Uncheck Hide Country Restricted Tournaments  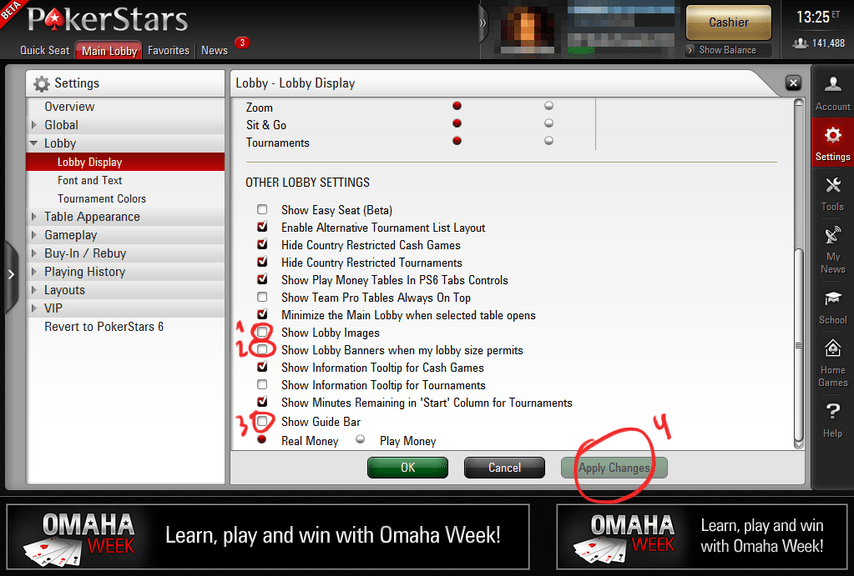[263, 262]
